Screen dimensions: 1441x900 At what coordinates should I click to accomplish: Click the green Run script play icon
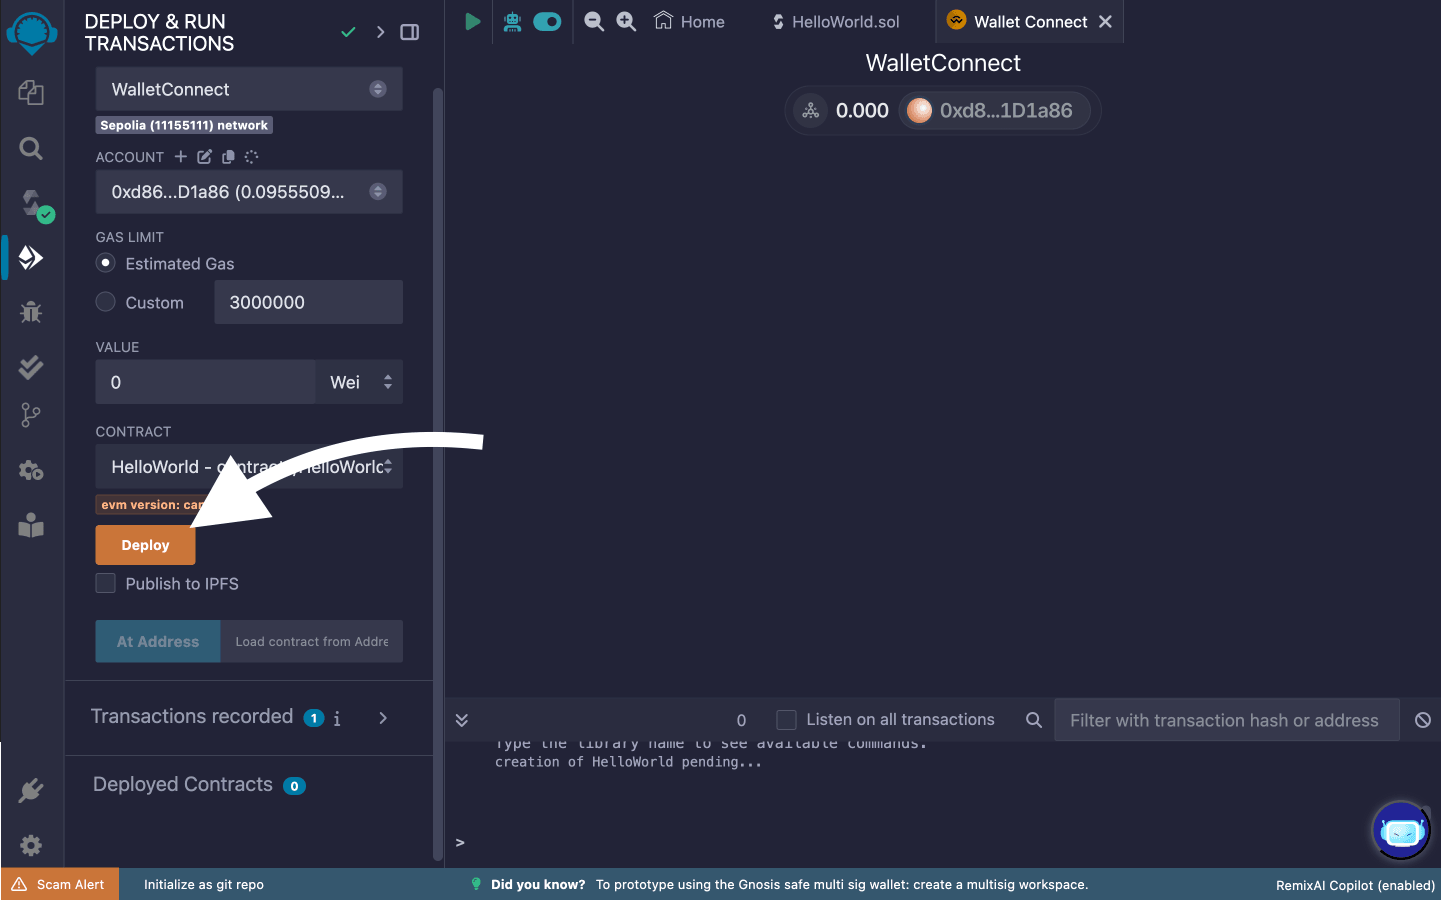click(472, 21)
